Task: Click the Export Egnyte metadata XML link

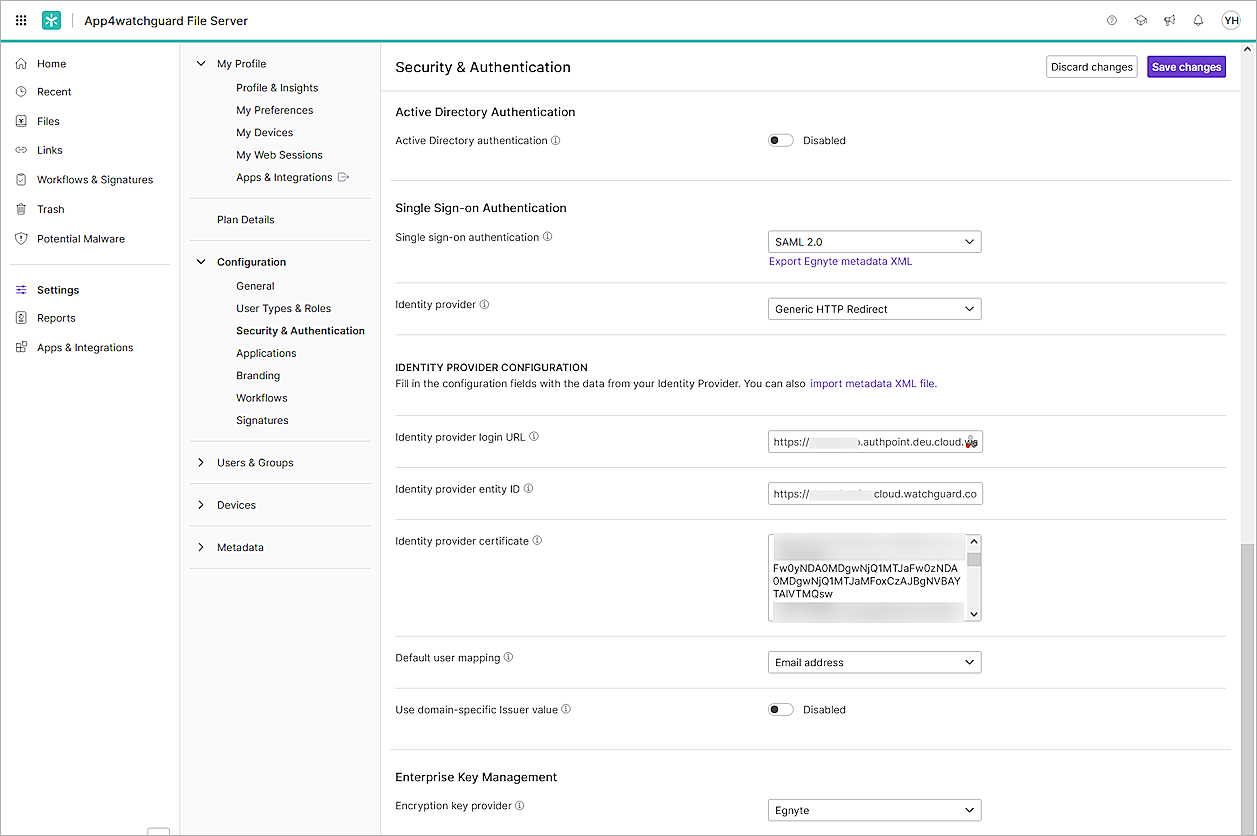Action: (840, 262)
